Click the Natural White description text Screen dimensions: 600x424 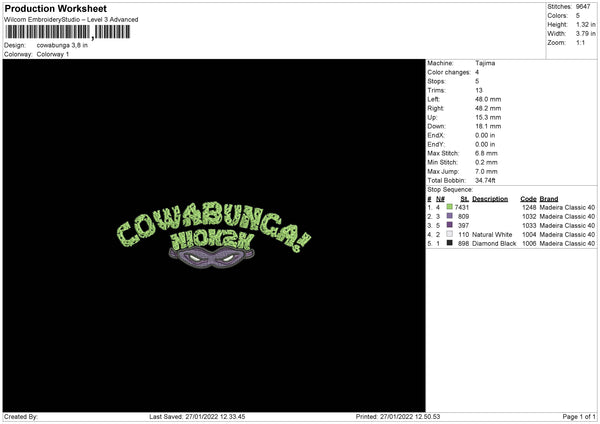[492, 235]
